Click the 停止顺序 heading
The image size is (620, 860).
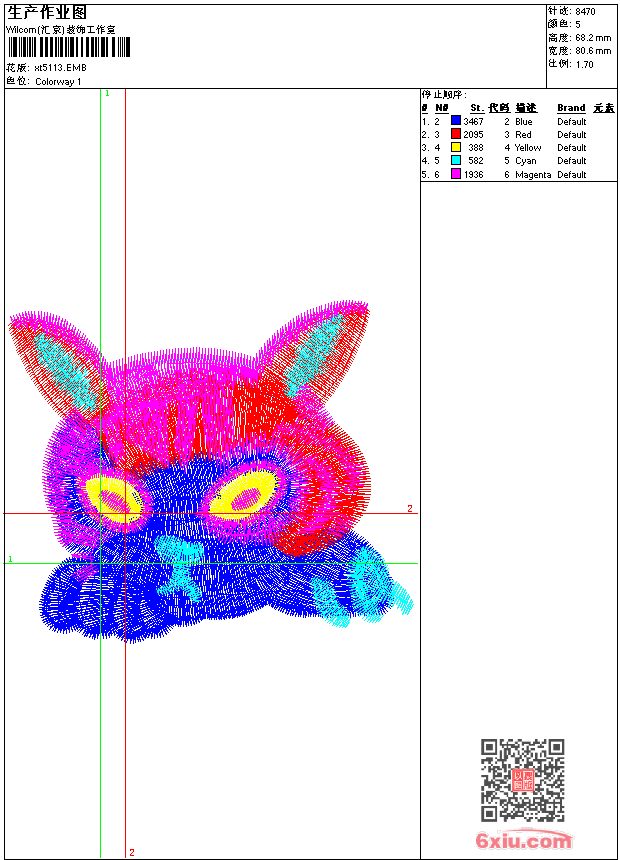[444, 94]
